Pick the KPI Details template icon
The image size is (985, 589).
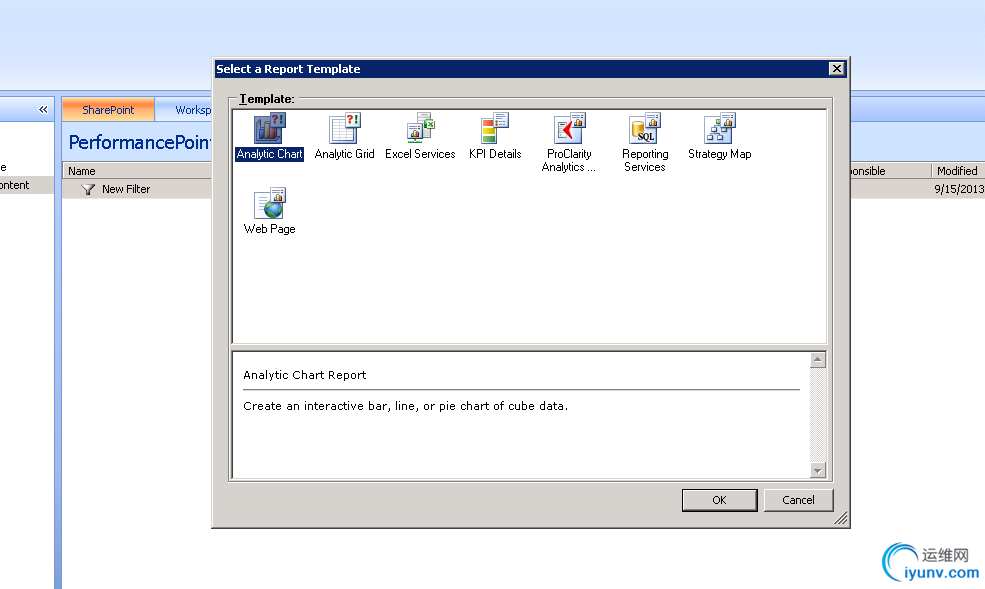[x=495, y=129]
